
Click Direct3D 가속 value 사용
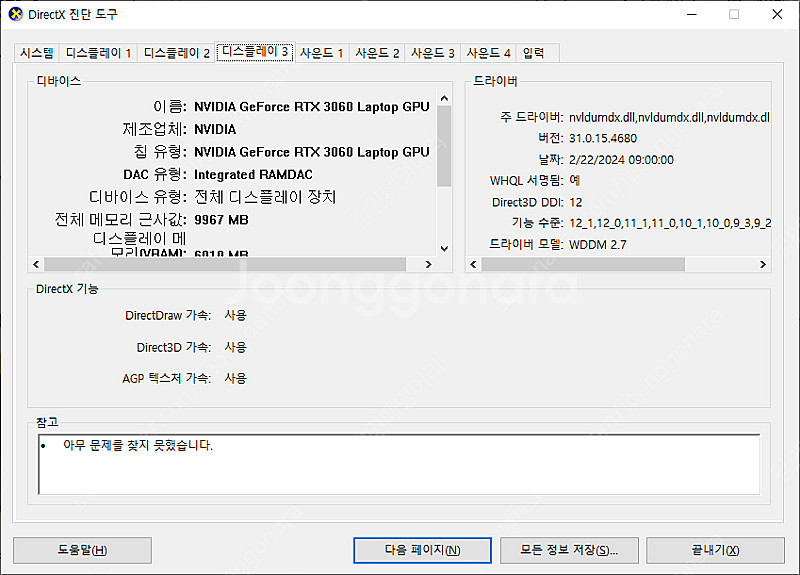pos(235,347)
